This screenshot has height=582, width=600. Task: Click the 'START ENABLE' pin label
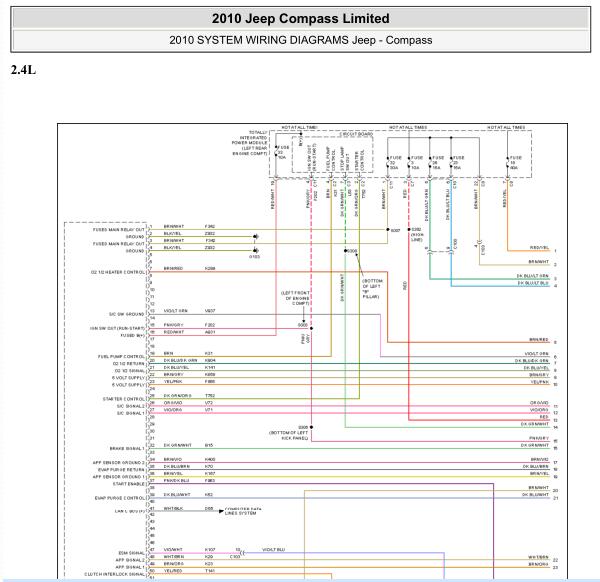pos(129,484)
